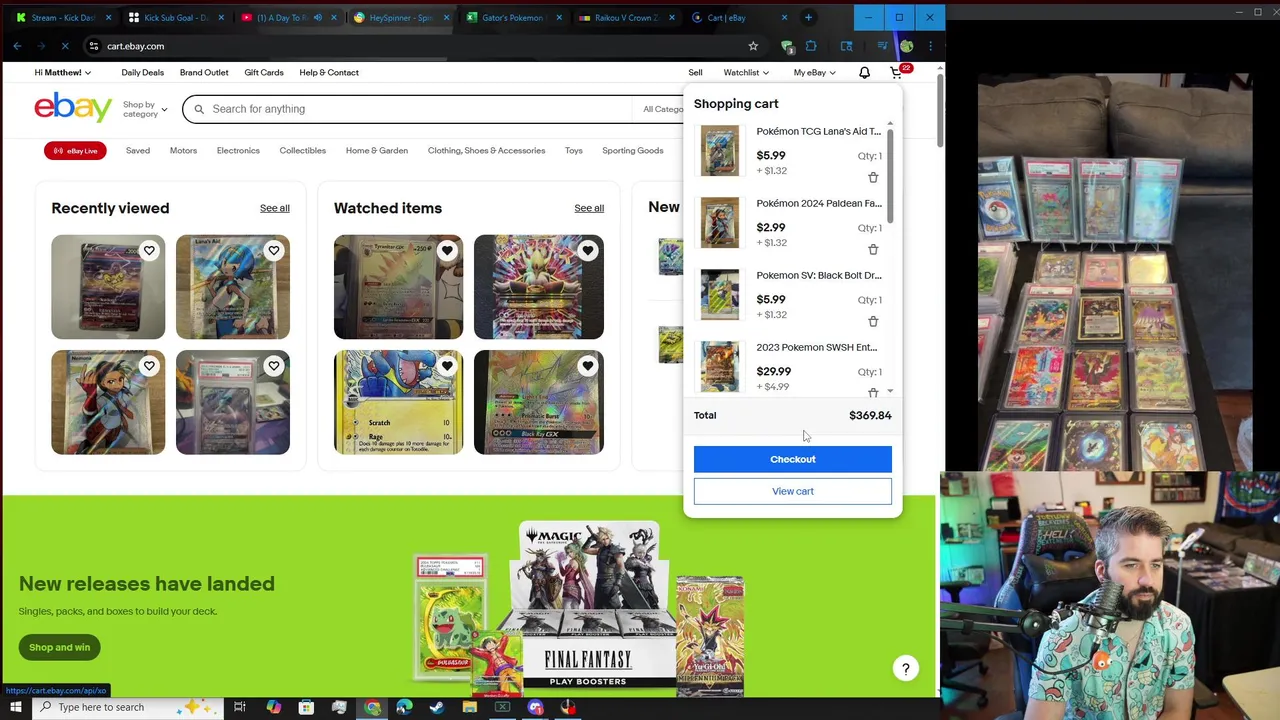This screenshot has width=1280, height=720.
Task: Stop page loading with the X button
Action: (x=65, y=46)
